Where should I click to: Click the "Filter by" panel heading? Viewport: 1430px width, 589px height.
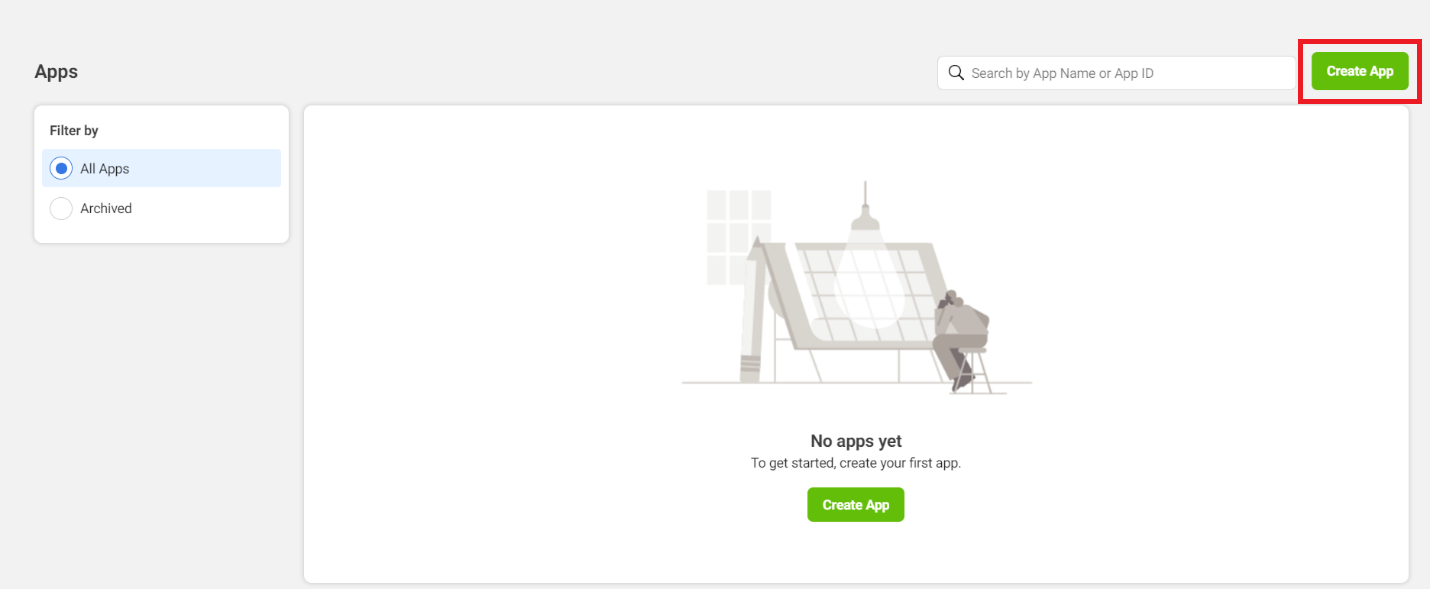click(74, 131)
